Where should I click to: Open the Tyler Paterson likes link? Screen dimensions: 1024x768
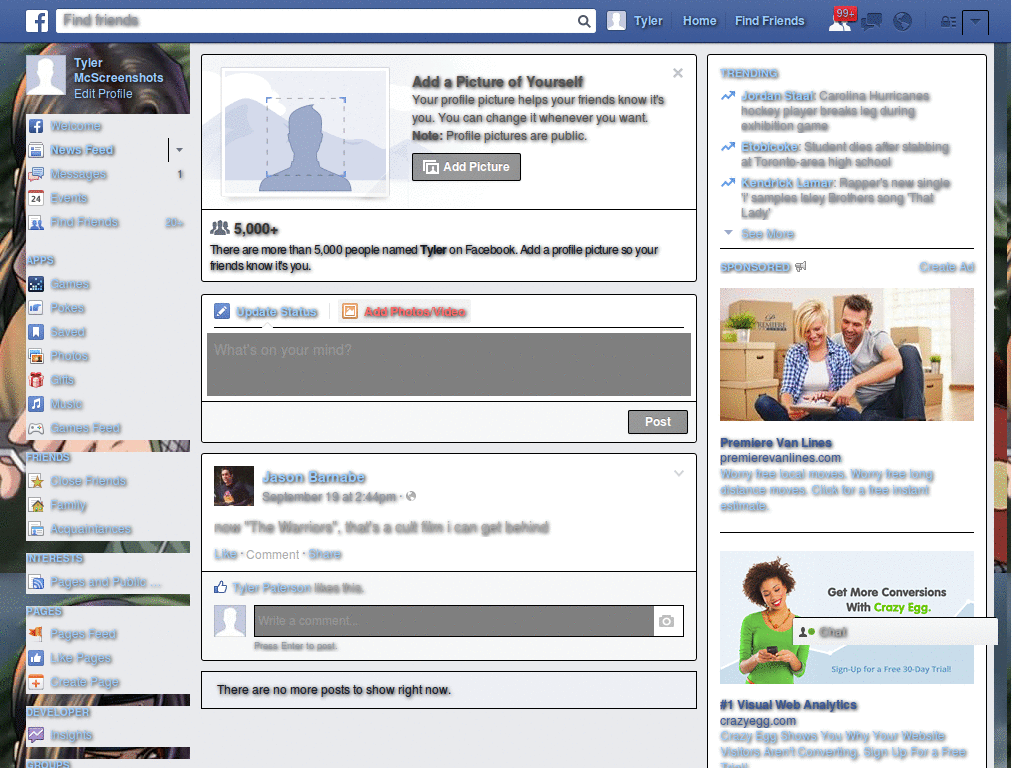point(272,588)
